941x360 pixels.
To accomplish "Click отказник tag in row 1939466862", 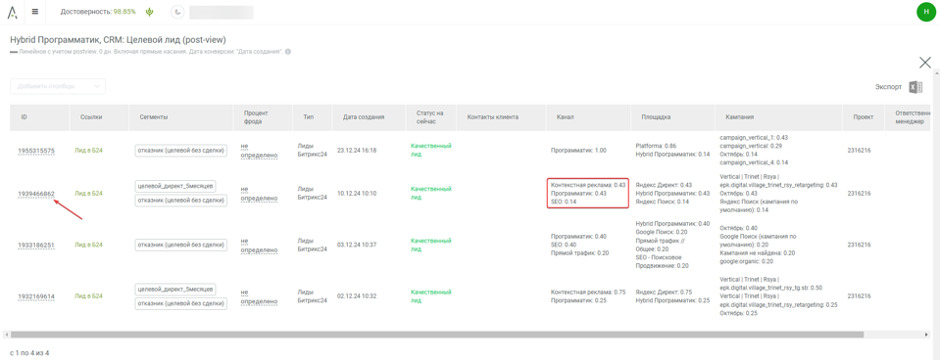I will pos(181,201).
